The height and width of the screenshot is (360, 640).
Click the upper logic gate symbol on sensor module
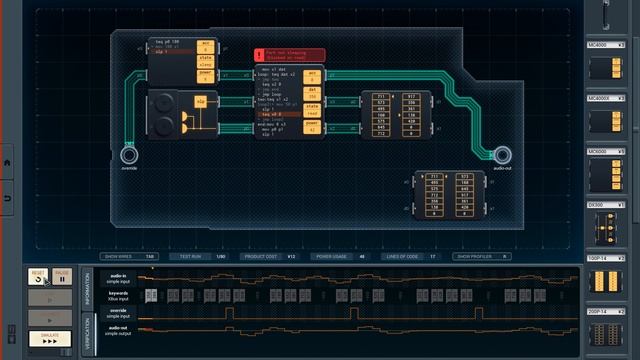coord(184,116)
